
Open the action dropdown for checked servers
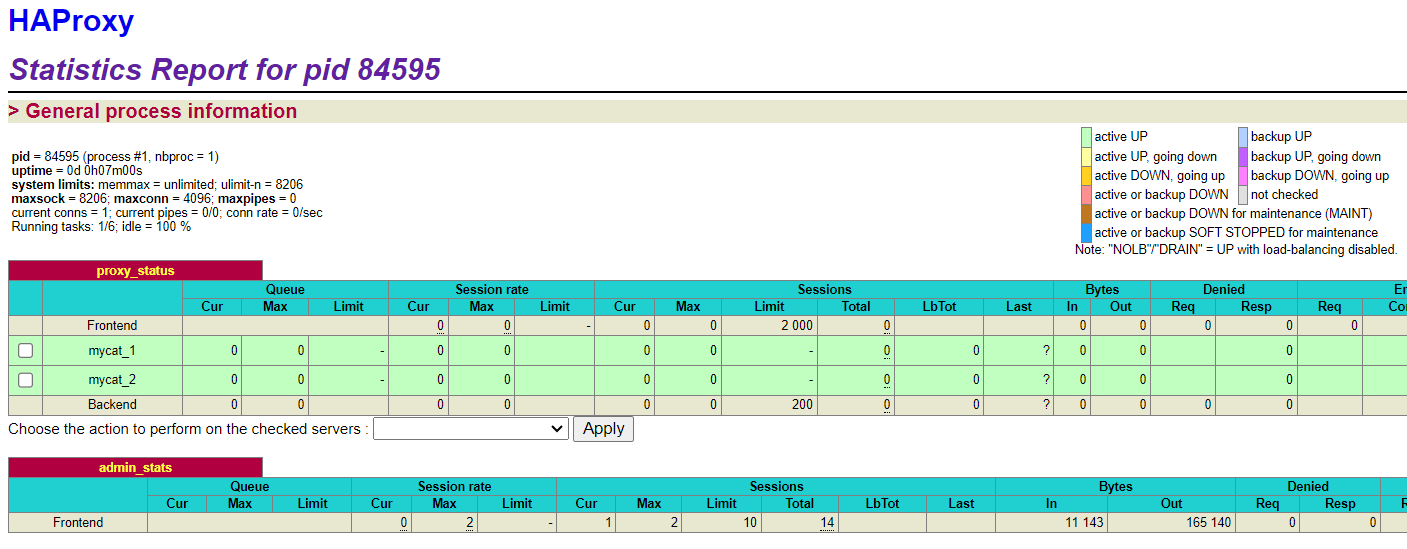(471, 428)
